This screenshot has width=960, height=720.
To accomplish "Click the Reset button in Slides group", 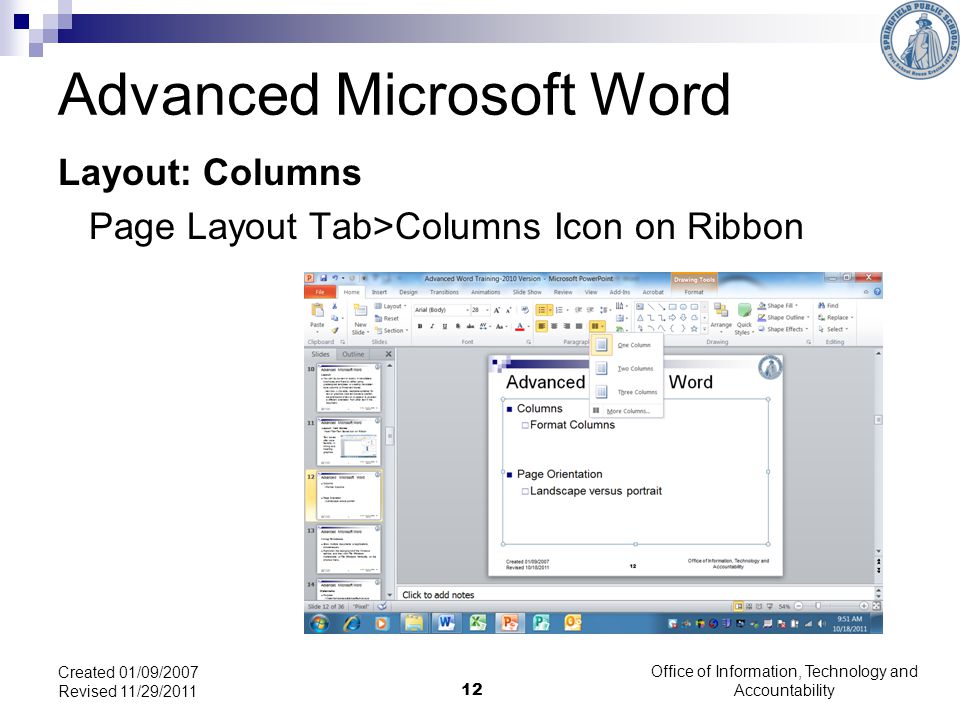I will coord(387,318).
